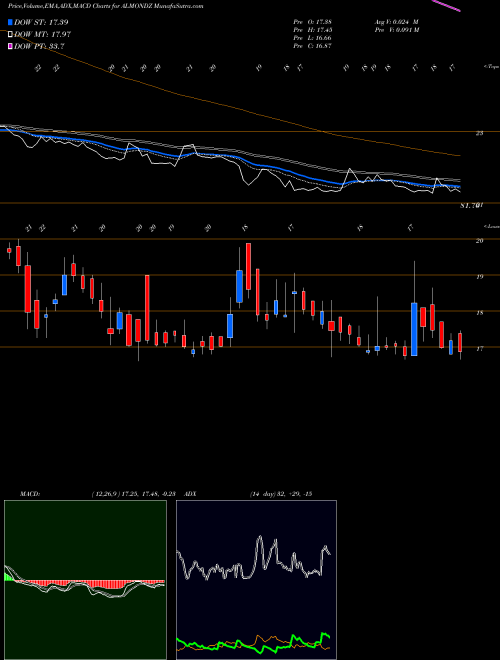Click the ADX (14 day) values text

pyautogui.click(x=280, y=494)
